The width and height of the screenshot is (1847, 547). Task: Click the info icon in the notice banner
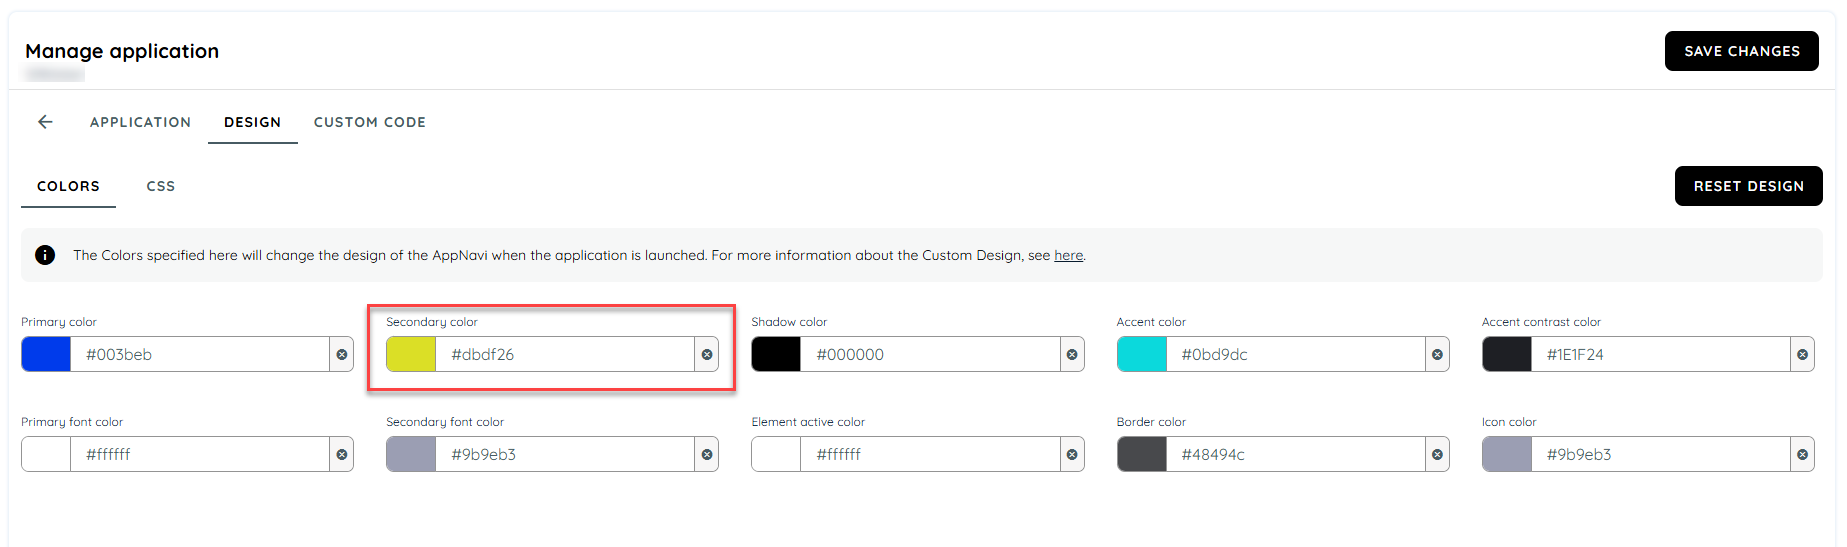tap(45, 255)
